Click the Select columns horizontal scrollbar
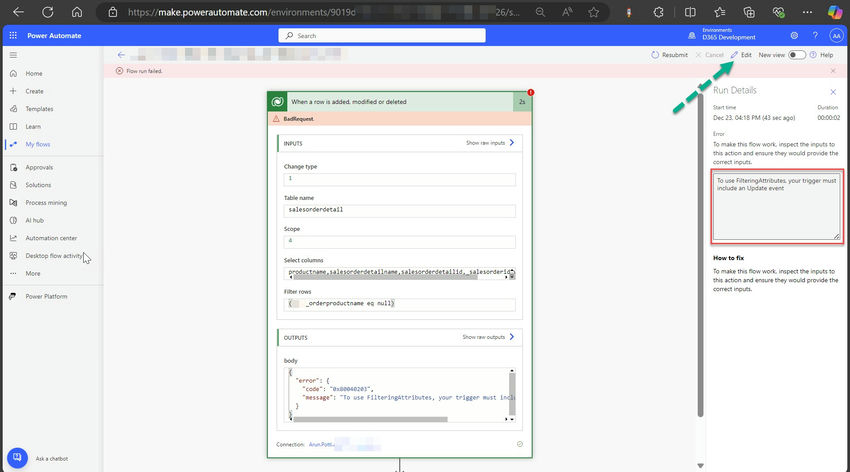The height and width of the screenshot is (472, 850). tap(385, 277)
